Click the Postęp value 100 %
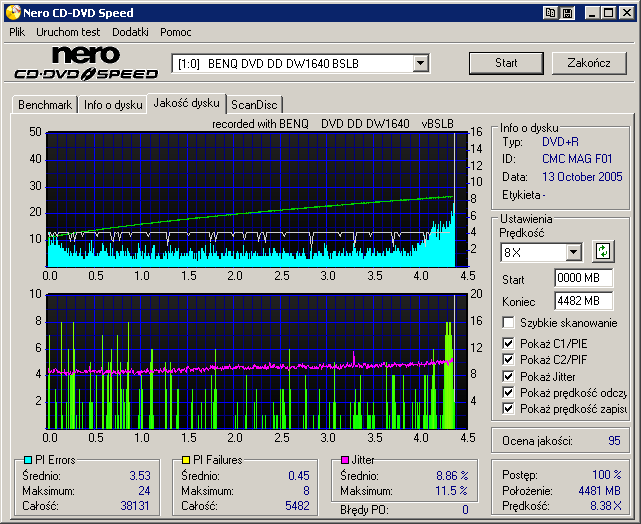 [x=607, y=475]
